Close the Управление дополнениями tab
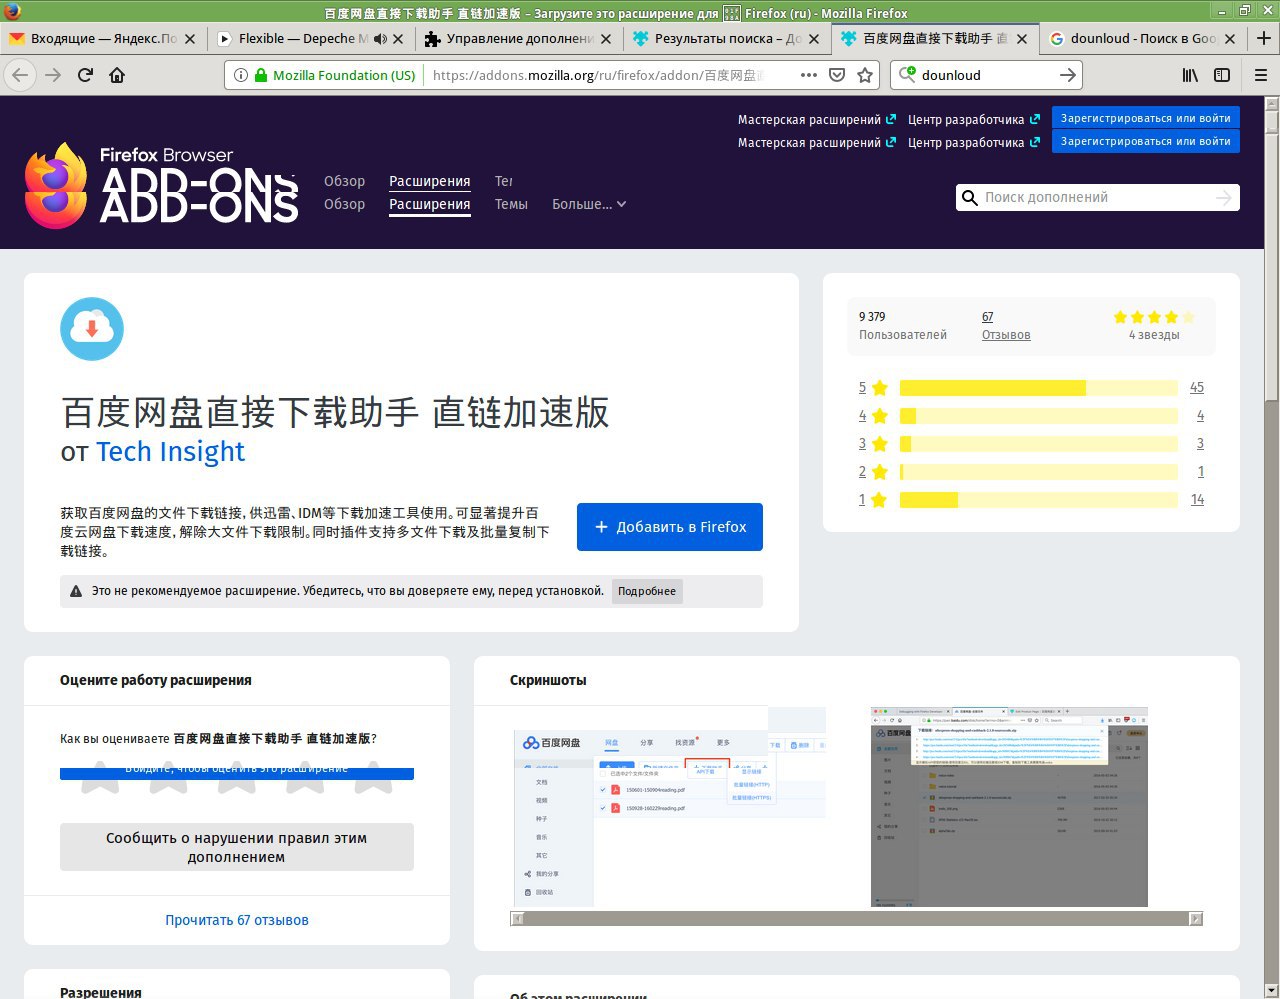 coord(606,38)
